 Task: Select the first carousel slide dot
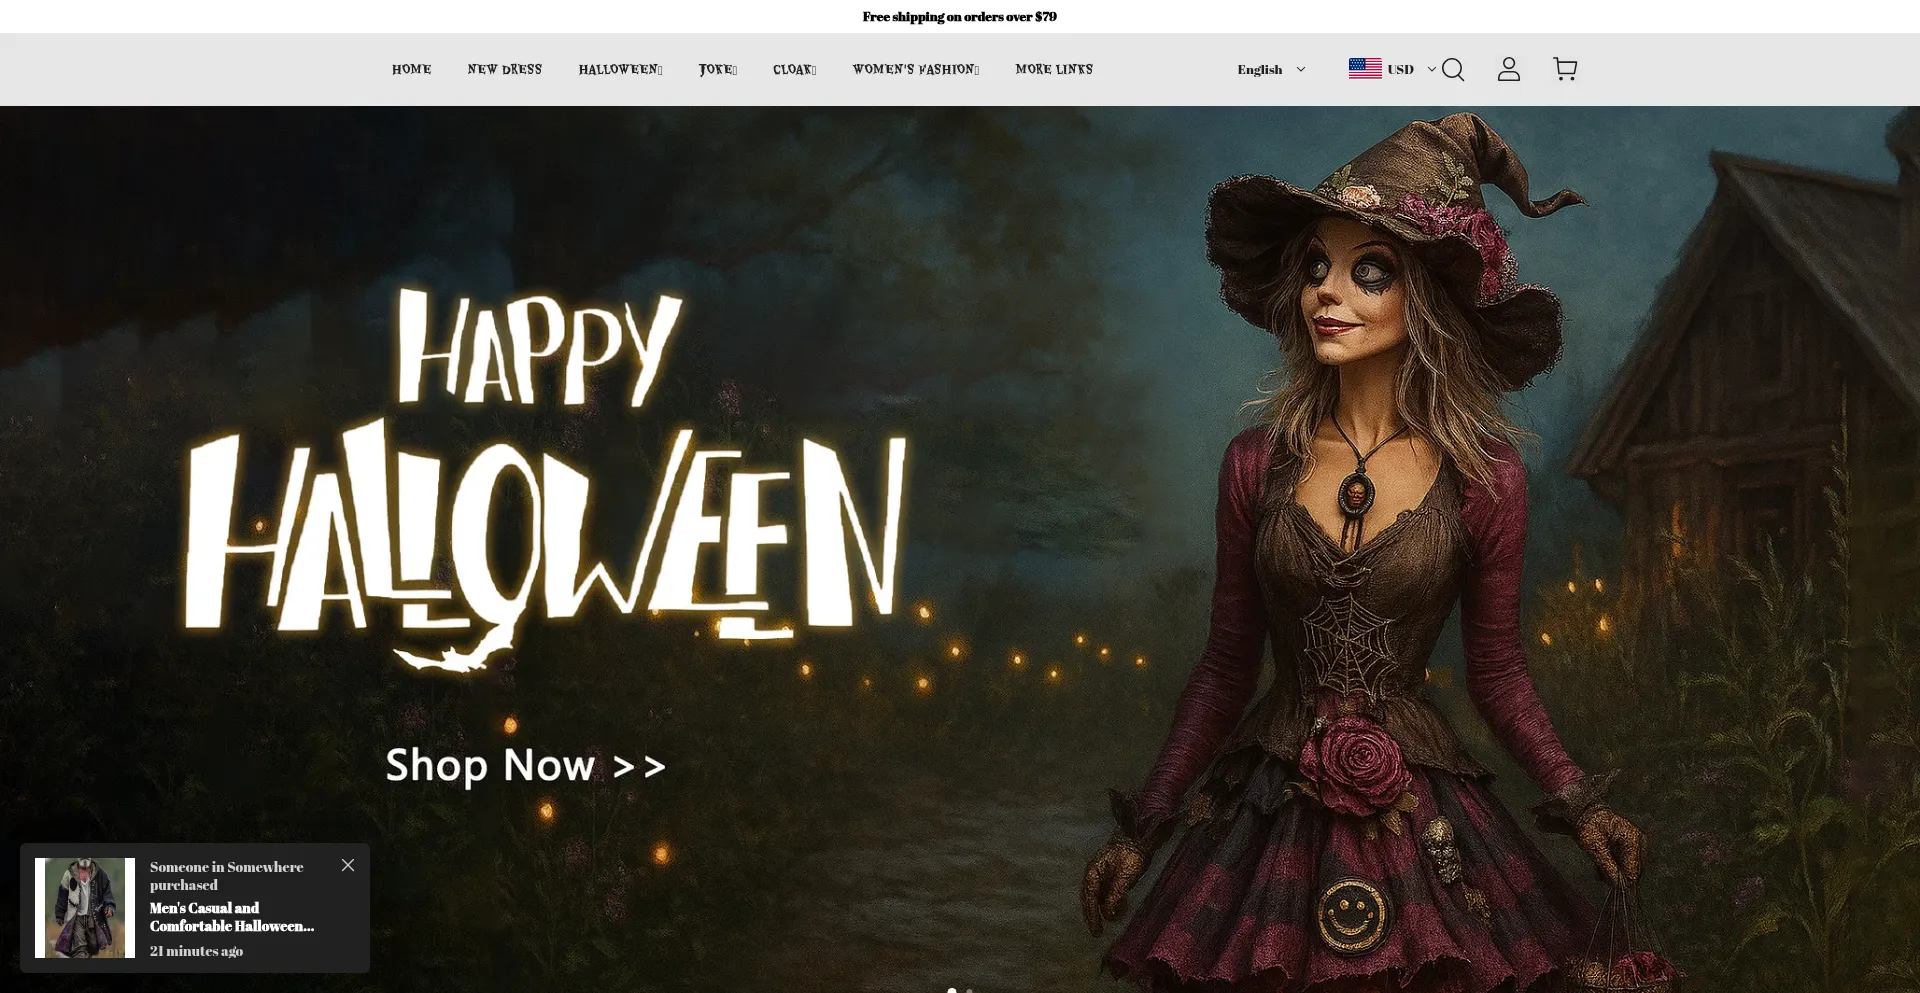coord(952,990)
